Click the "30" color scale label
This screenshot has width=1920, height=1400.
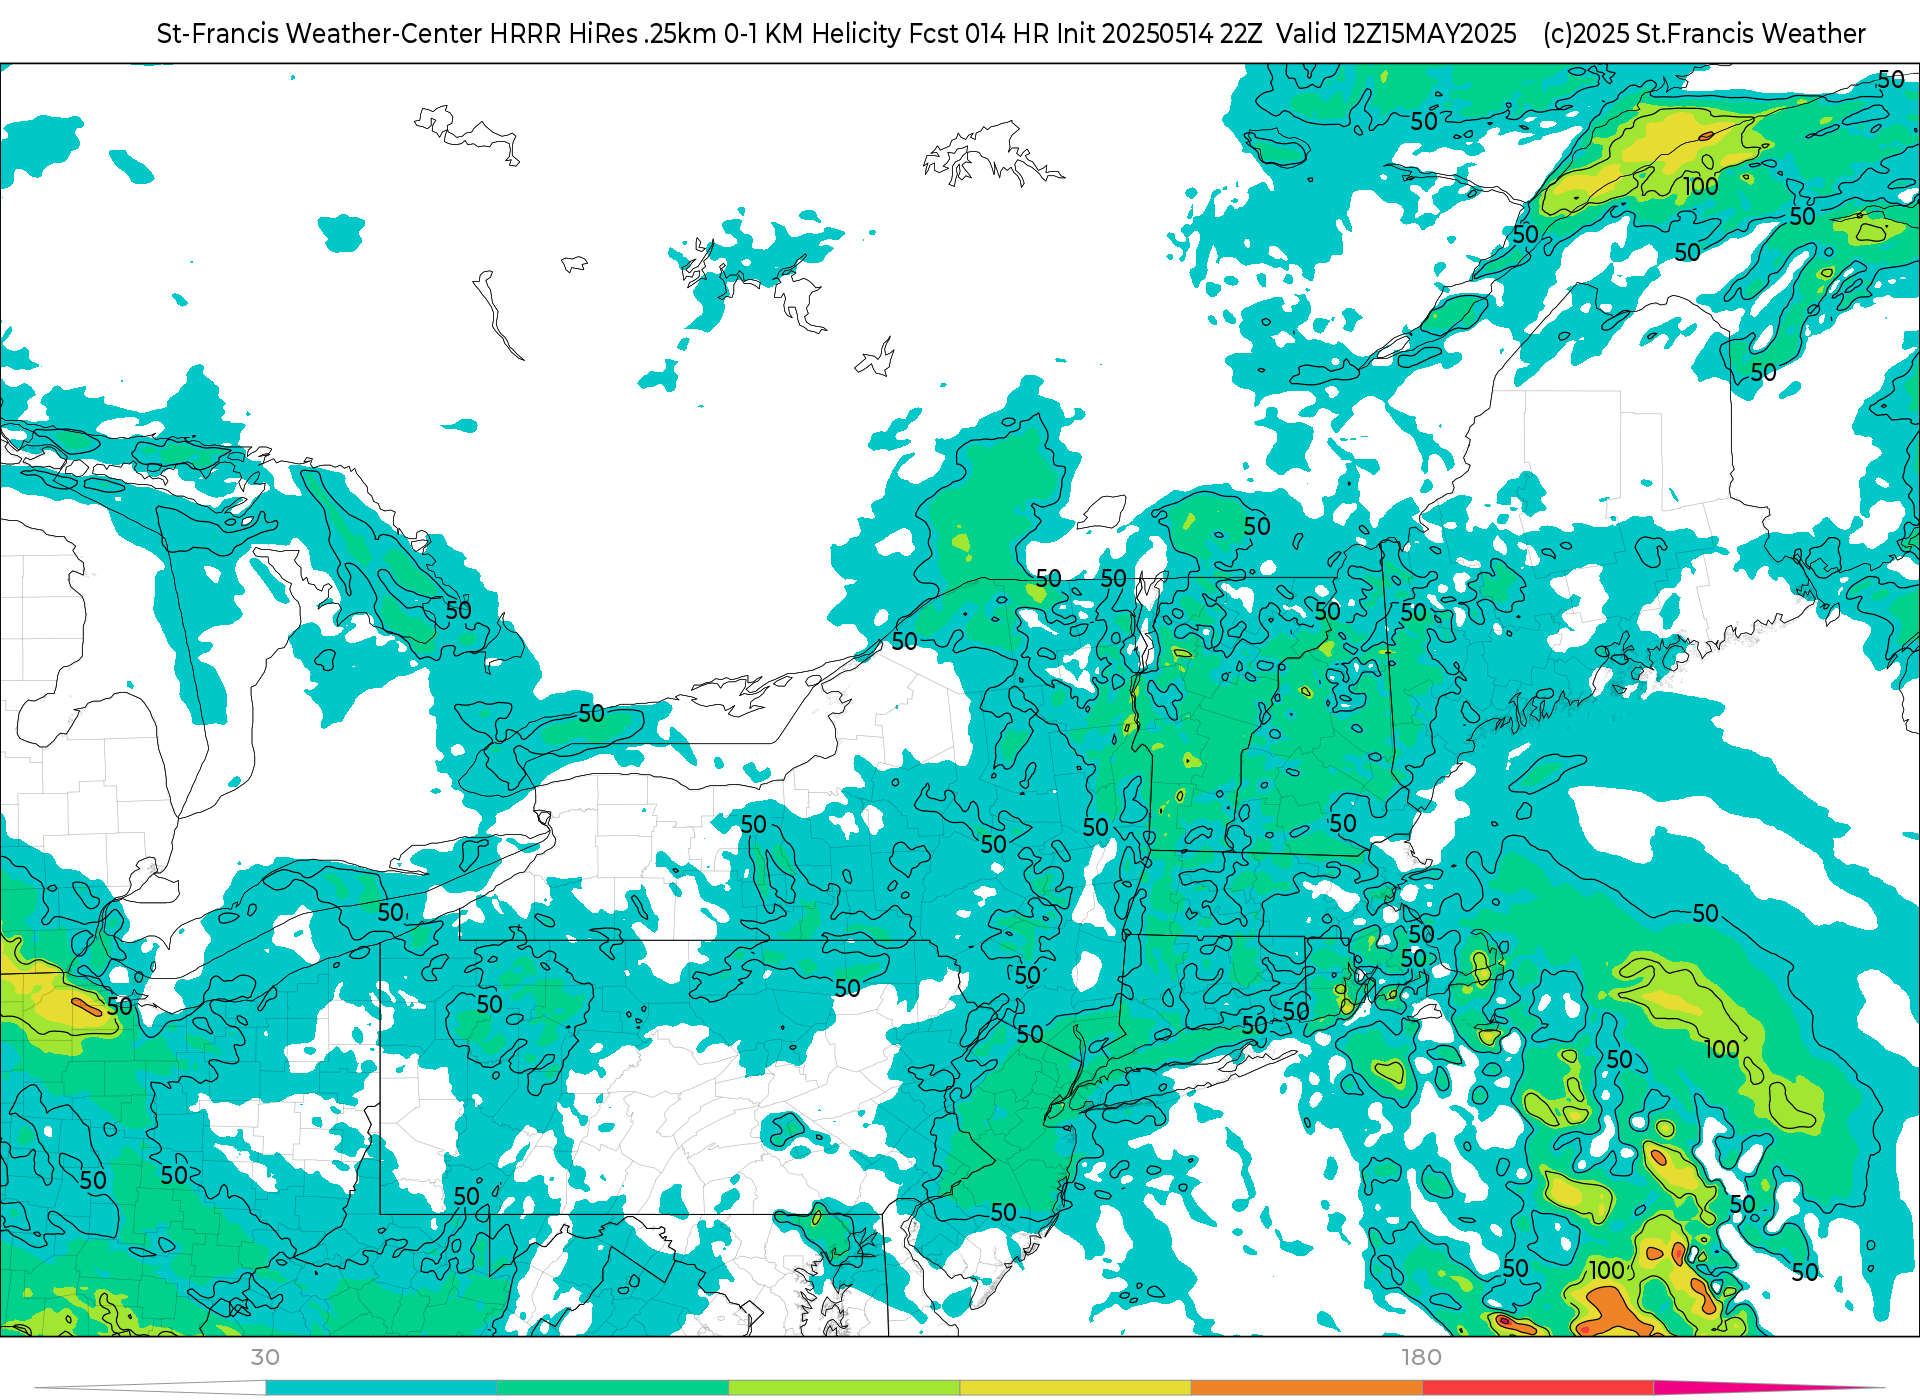click(x=265, y=1357)
